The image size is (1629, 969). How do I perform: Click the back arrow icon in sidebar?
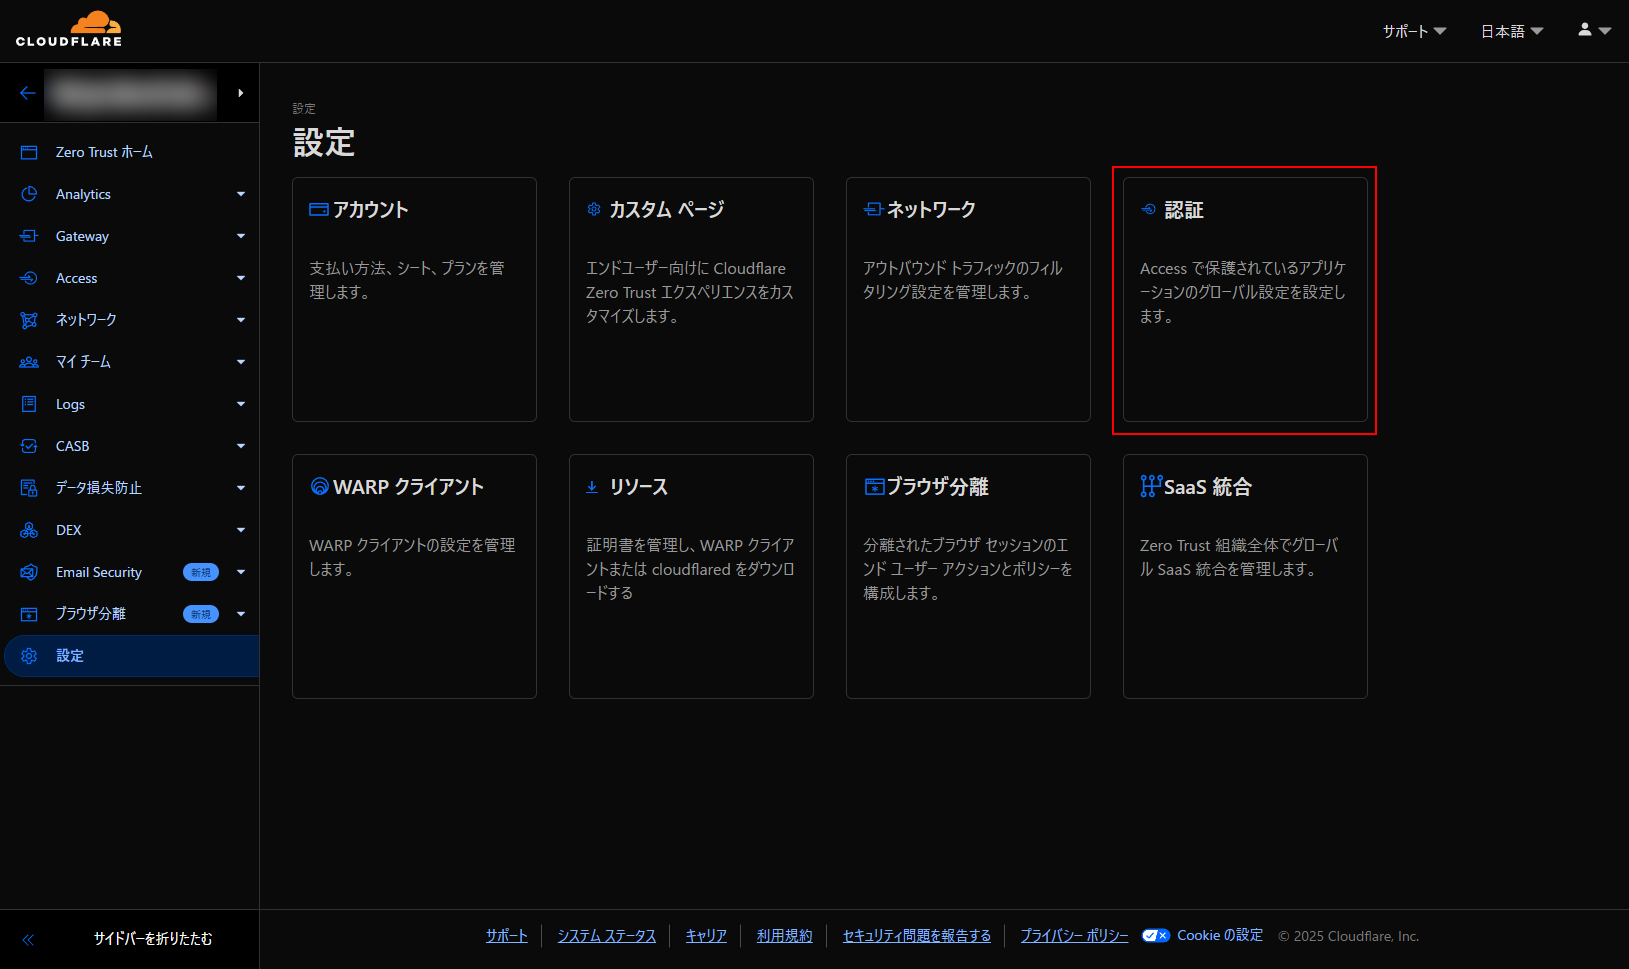(27, 93)
